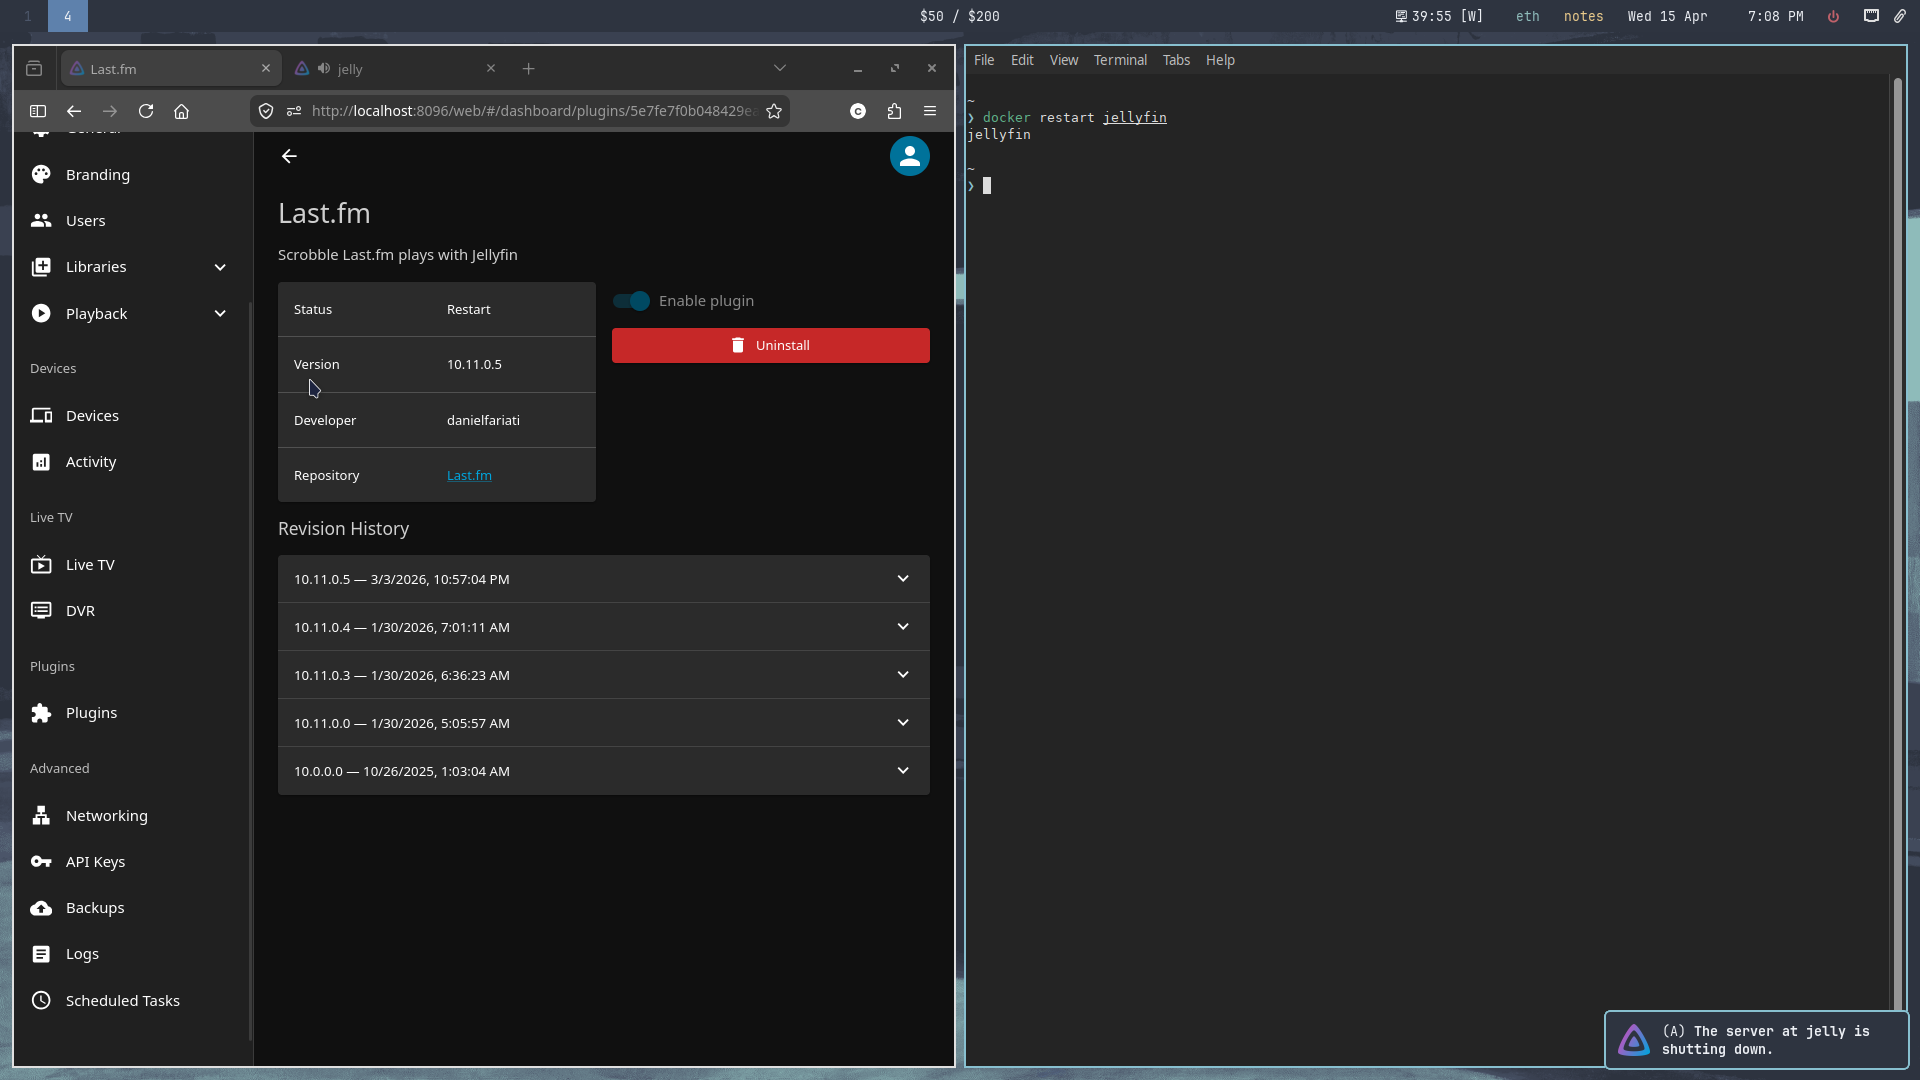This screenshot has width=1920, height=1080.
Task: Toggle the browser sidebar panel
Action: (38, 111)
